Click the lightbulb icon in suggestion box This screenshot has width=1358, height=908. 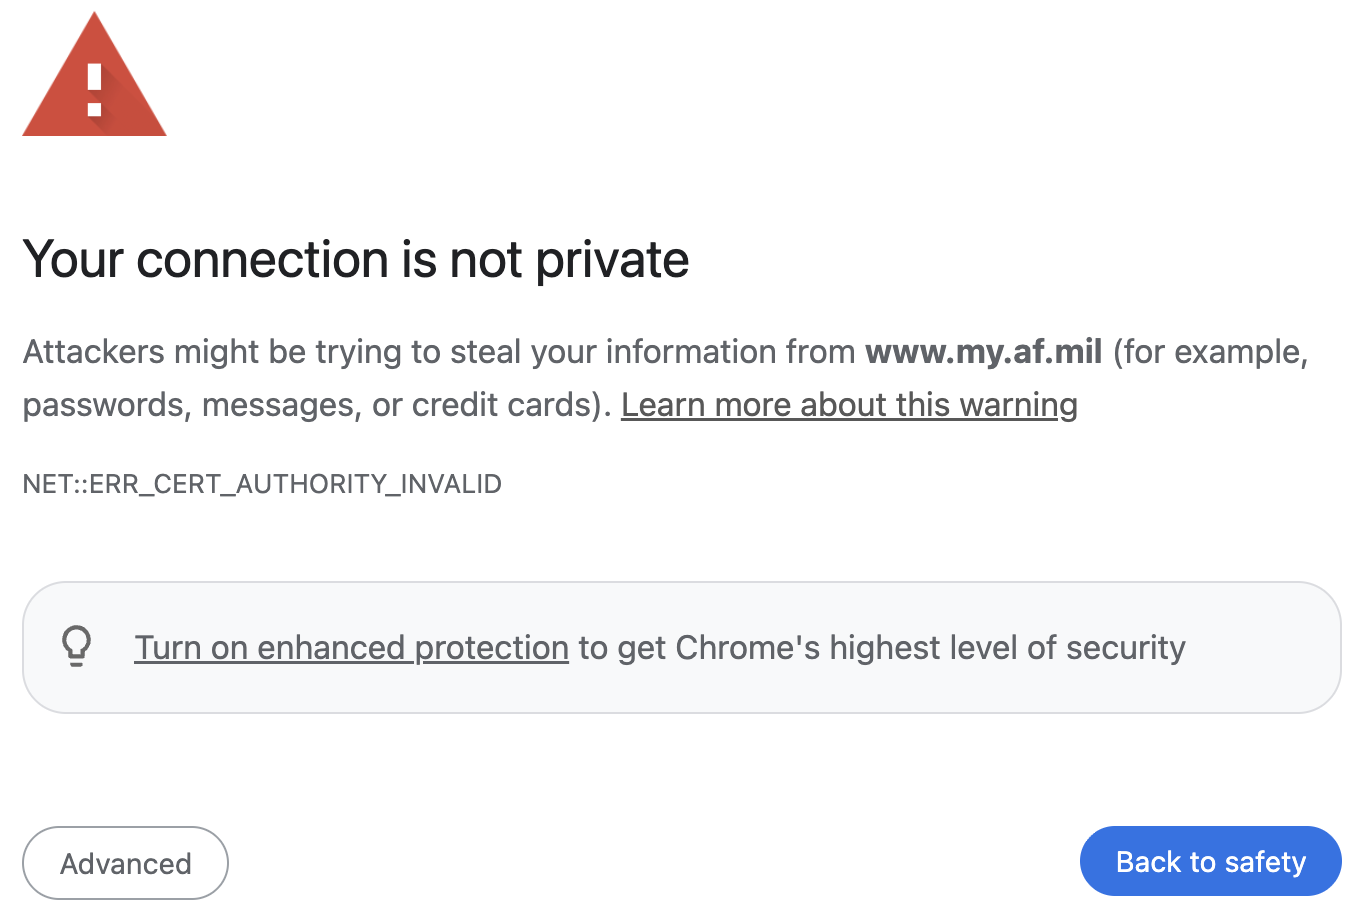click(77, 647)
